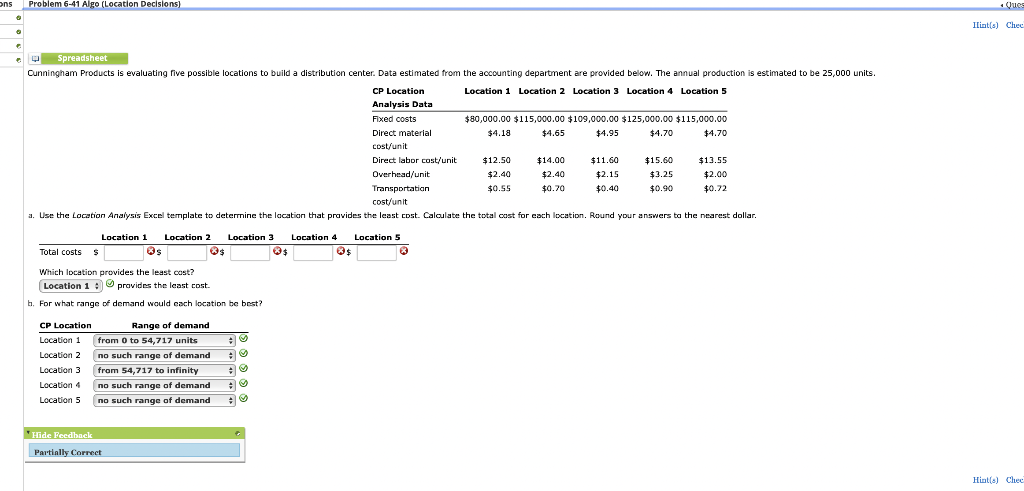Click the Location 3 total costs input
Viewport: 1024px width, 491px height.
point(250,252)
